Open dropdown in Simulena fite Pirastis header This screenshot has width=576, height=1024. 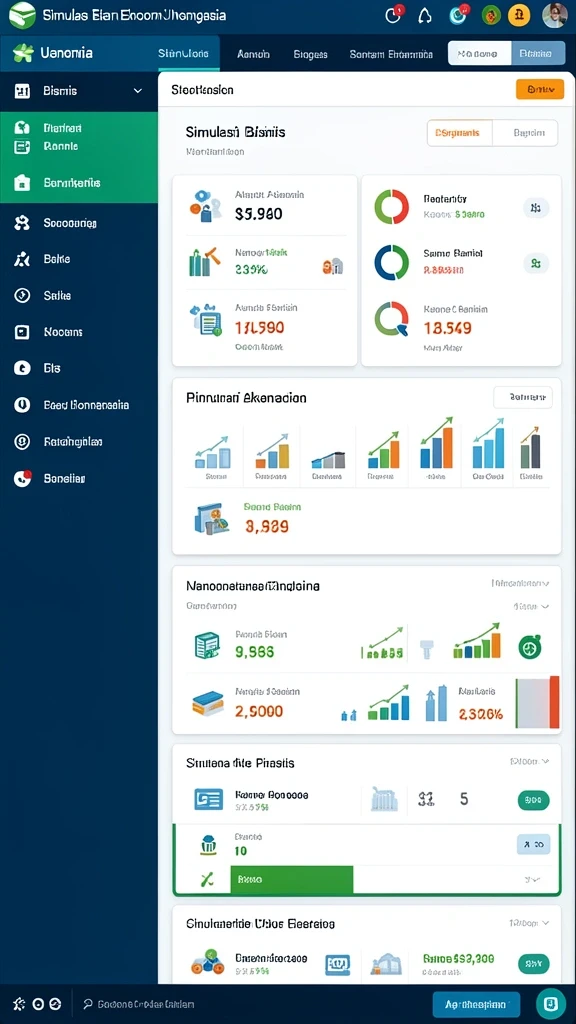[529, 761]
